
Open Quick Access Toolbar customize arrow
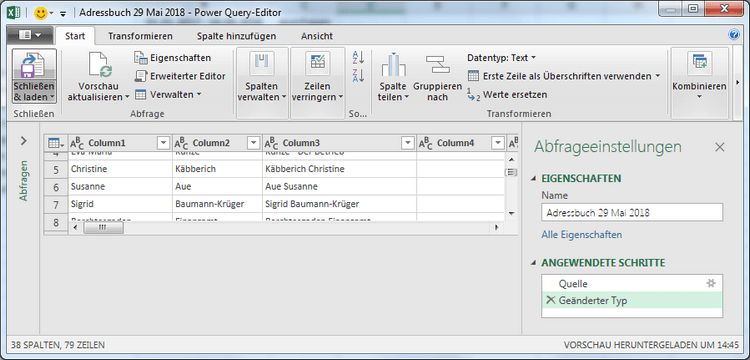63,13
